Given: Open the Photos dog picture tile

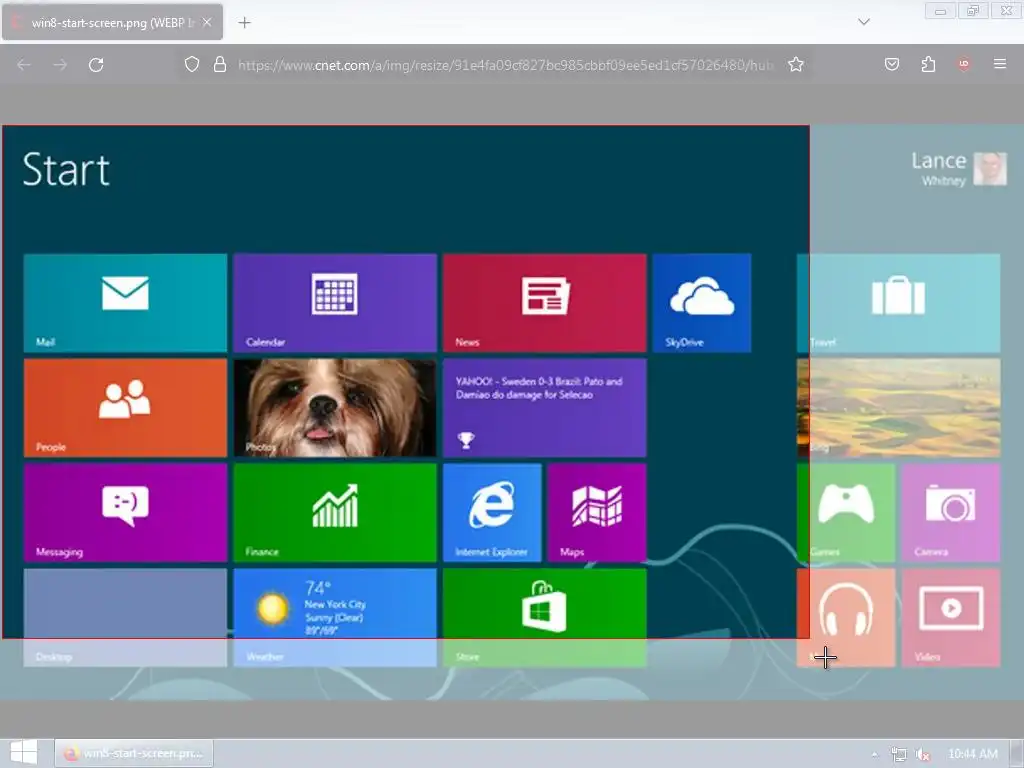Looking at the screenshot, I should tap(335, 408).
